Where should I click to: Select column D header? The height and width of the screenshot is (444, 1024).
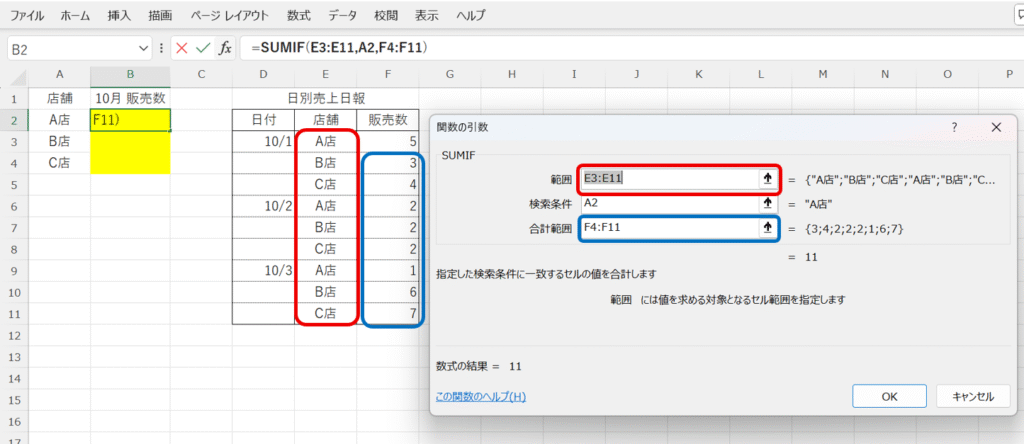tap(263, 75)
